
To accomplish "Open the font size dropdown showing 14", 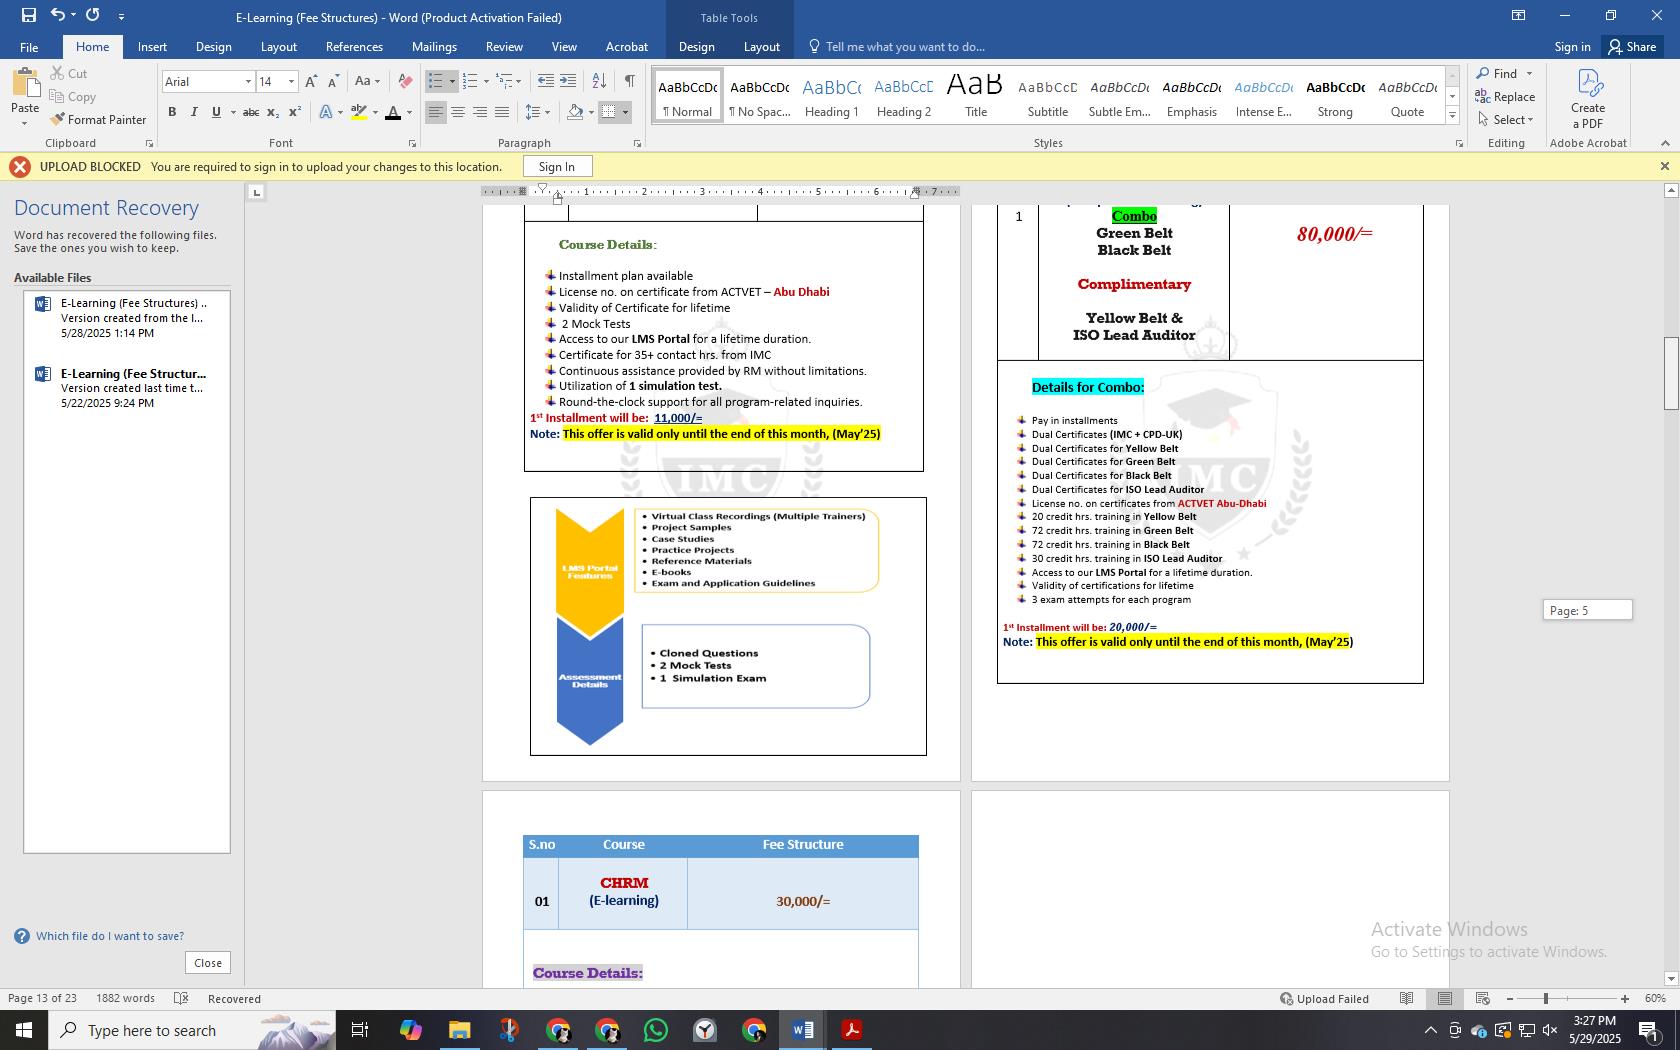I will 291,81.
